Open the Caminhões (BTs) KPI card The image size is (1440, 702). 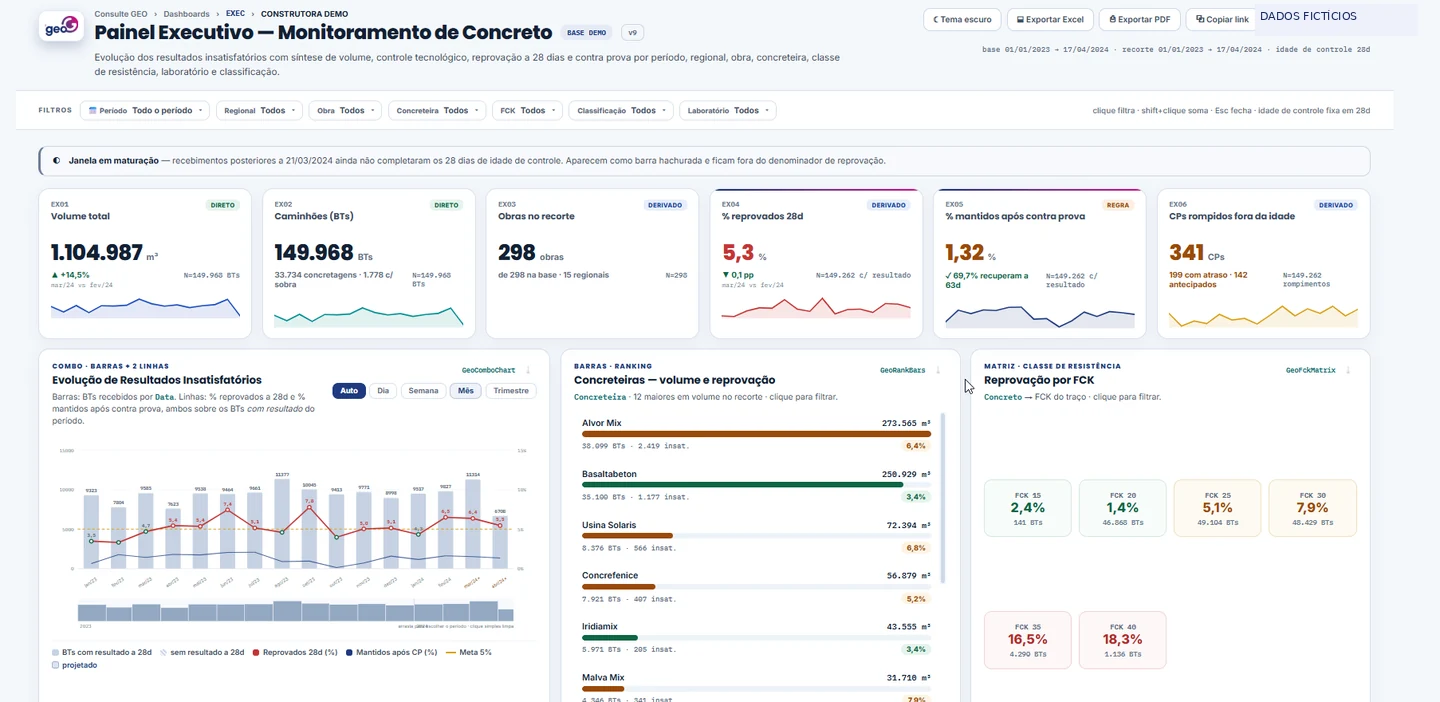click(x=369, y=263)
